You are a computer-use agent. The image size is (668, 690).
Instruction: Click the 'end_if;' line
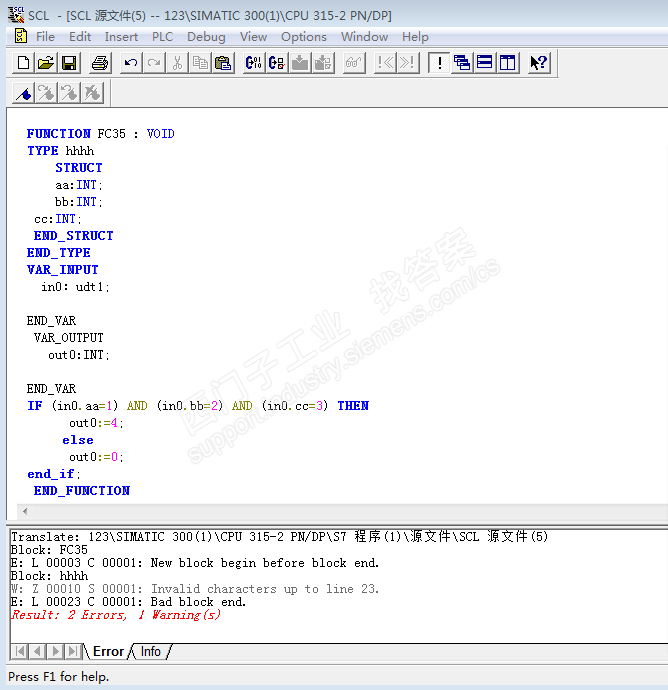click(x=54, y=474)
